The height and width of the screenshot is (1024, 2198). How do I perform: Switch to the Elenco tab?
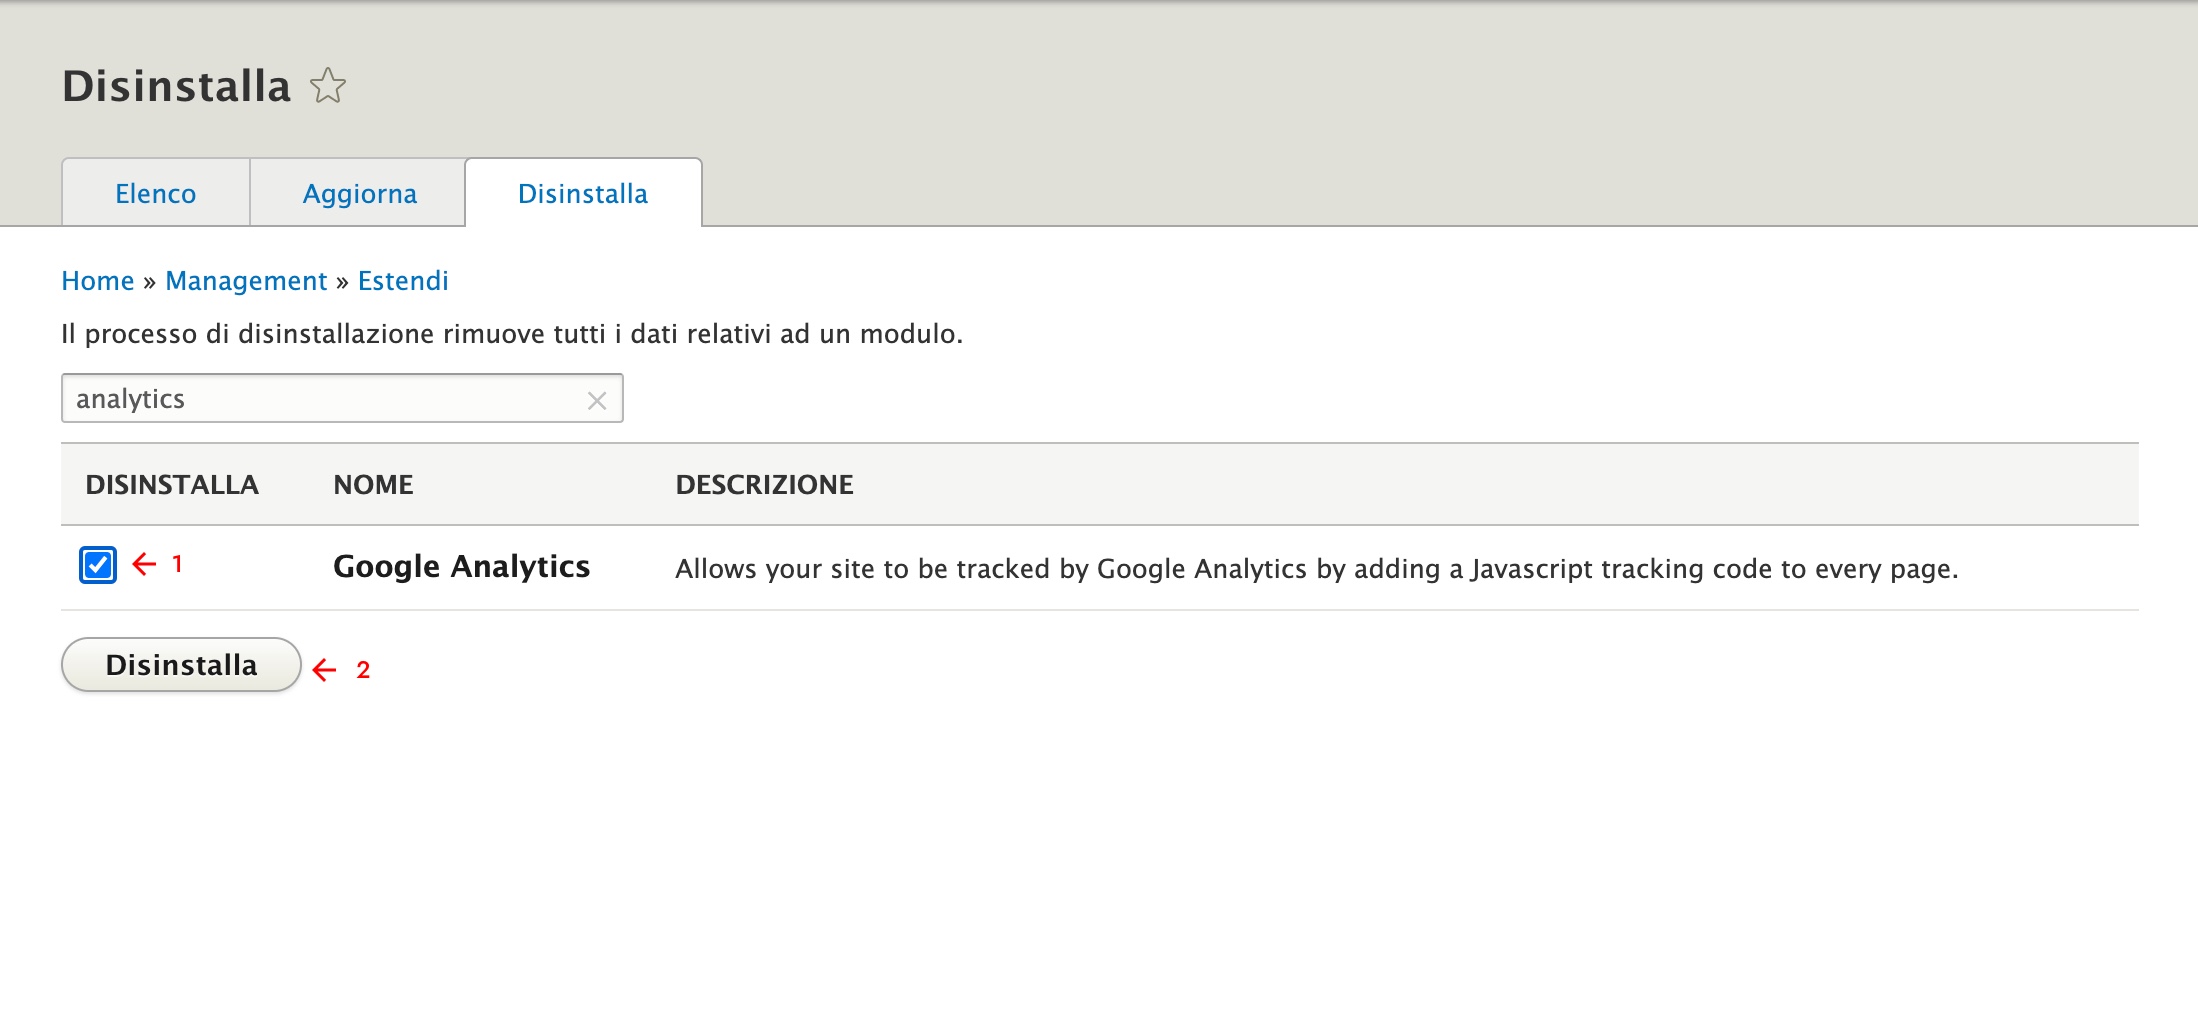[155, 193]
